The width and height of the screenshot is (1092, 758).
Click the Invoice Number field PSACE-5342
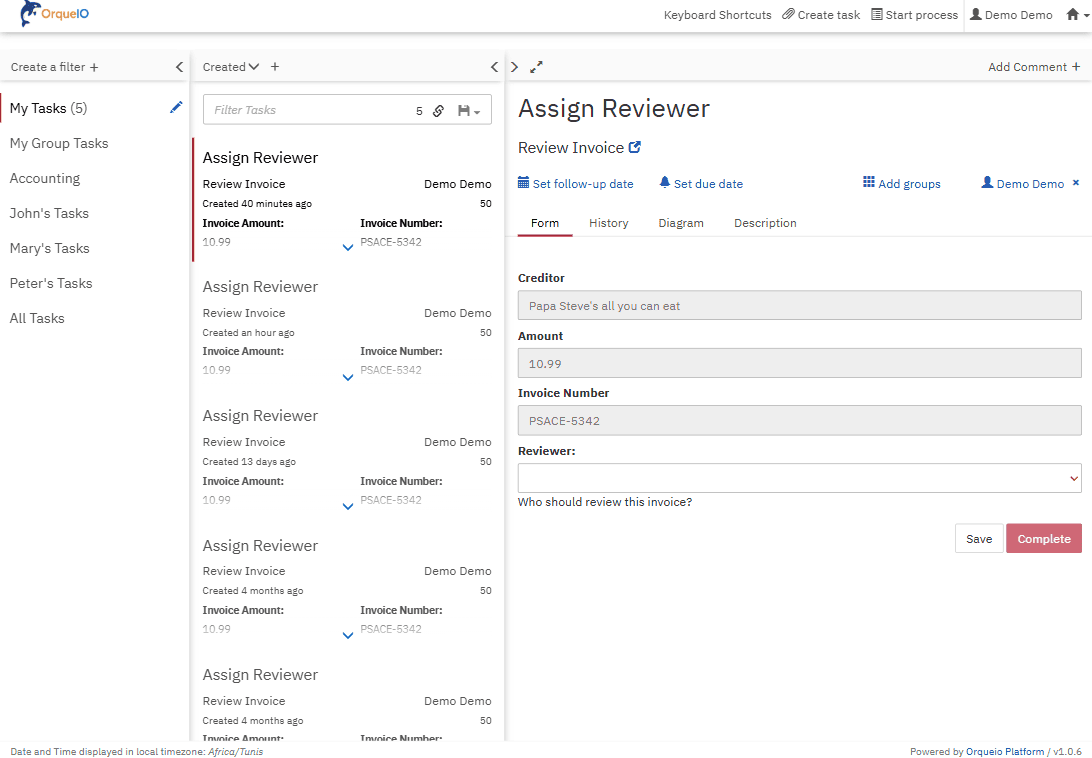(800, 420)
